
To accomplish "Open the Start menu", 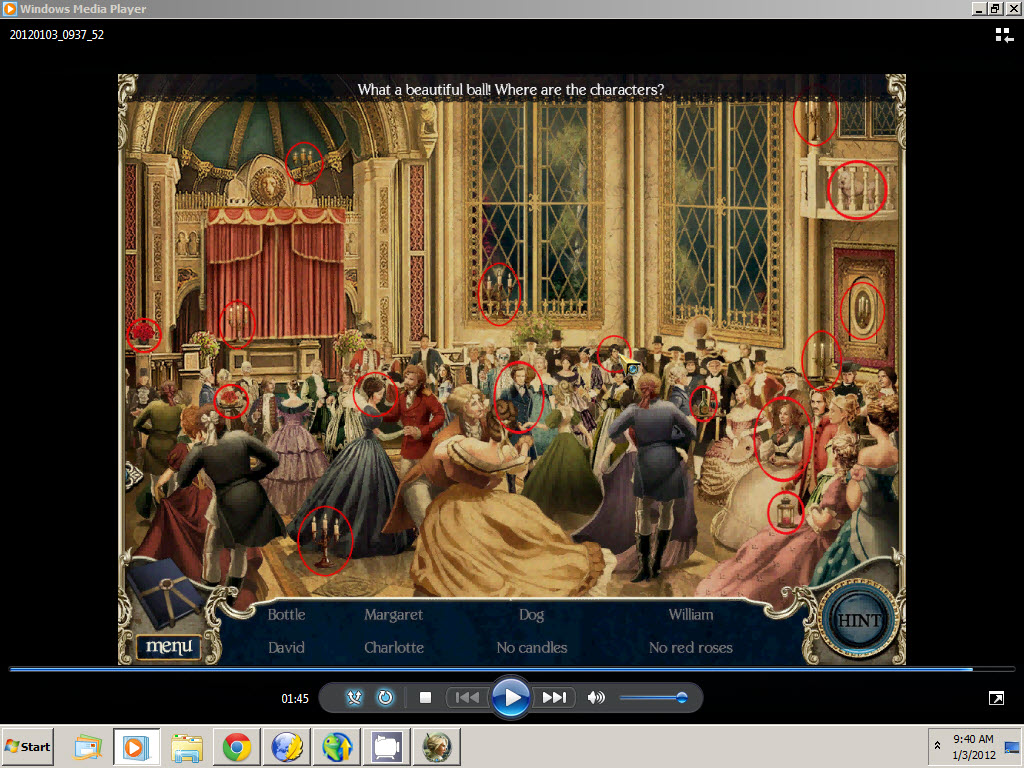I will tap(29, 747).
